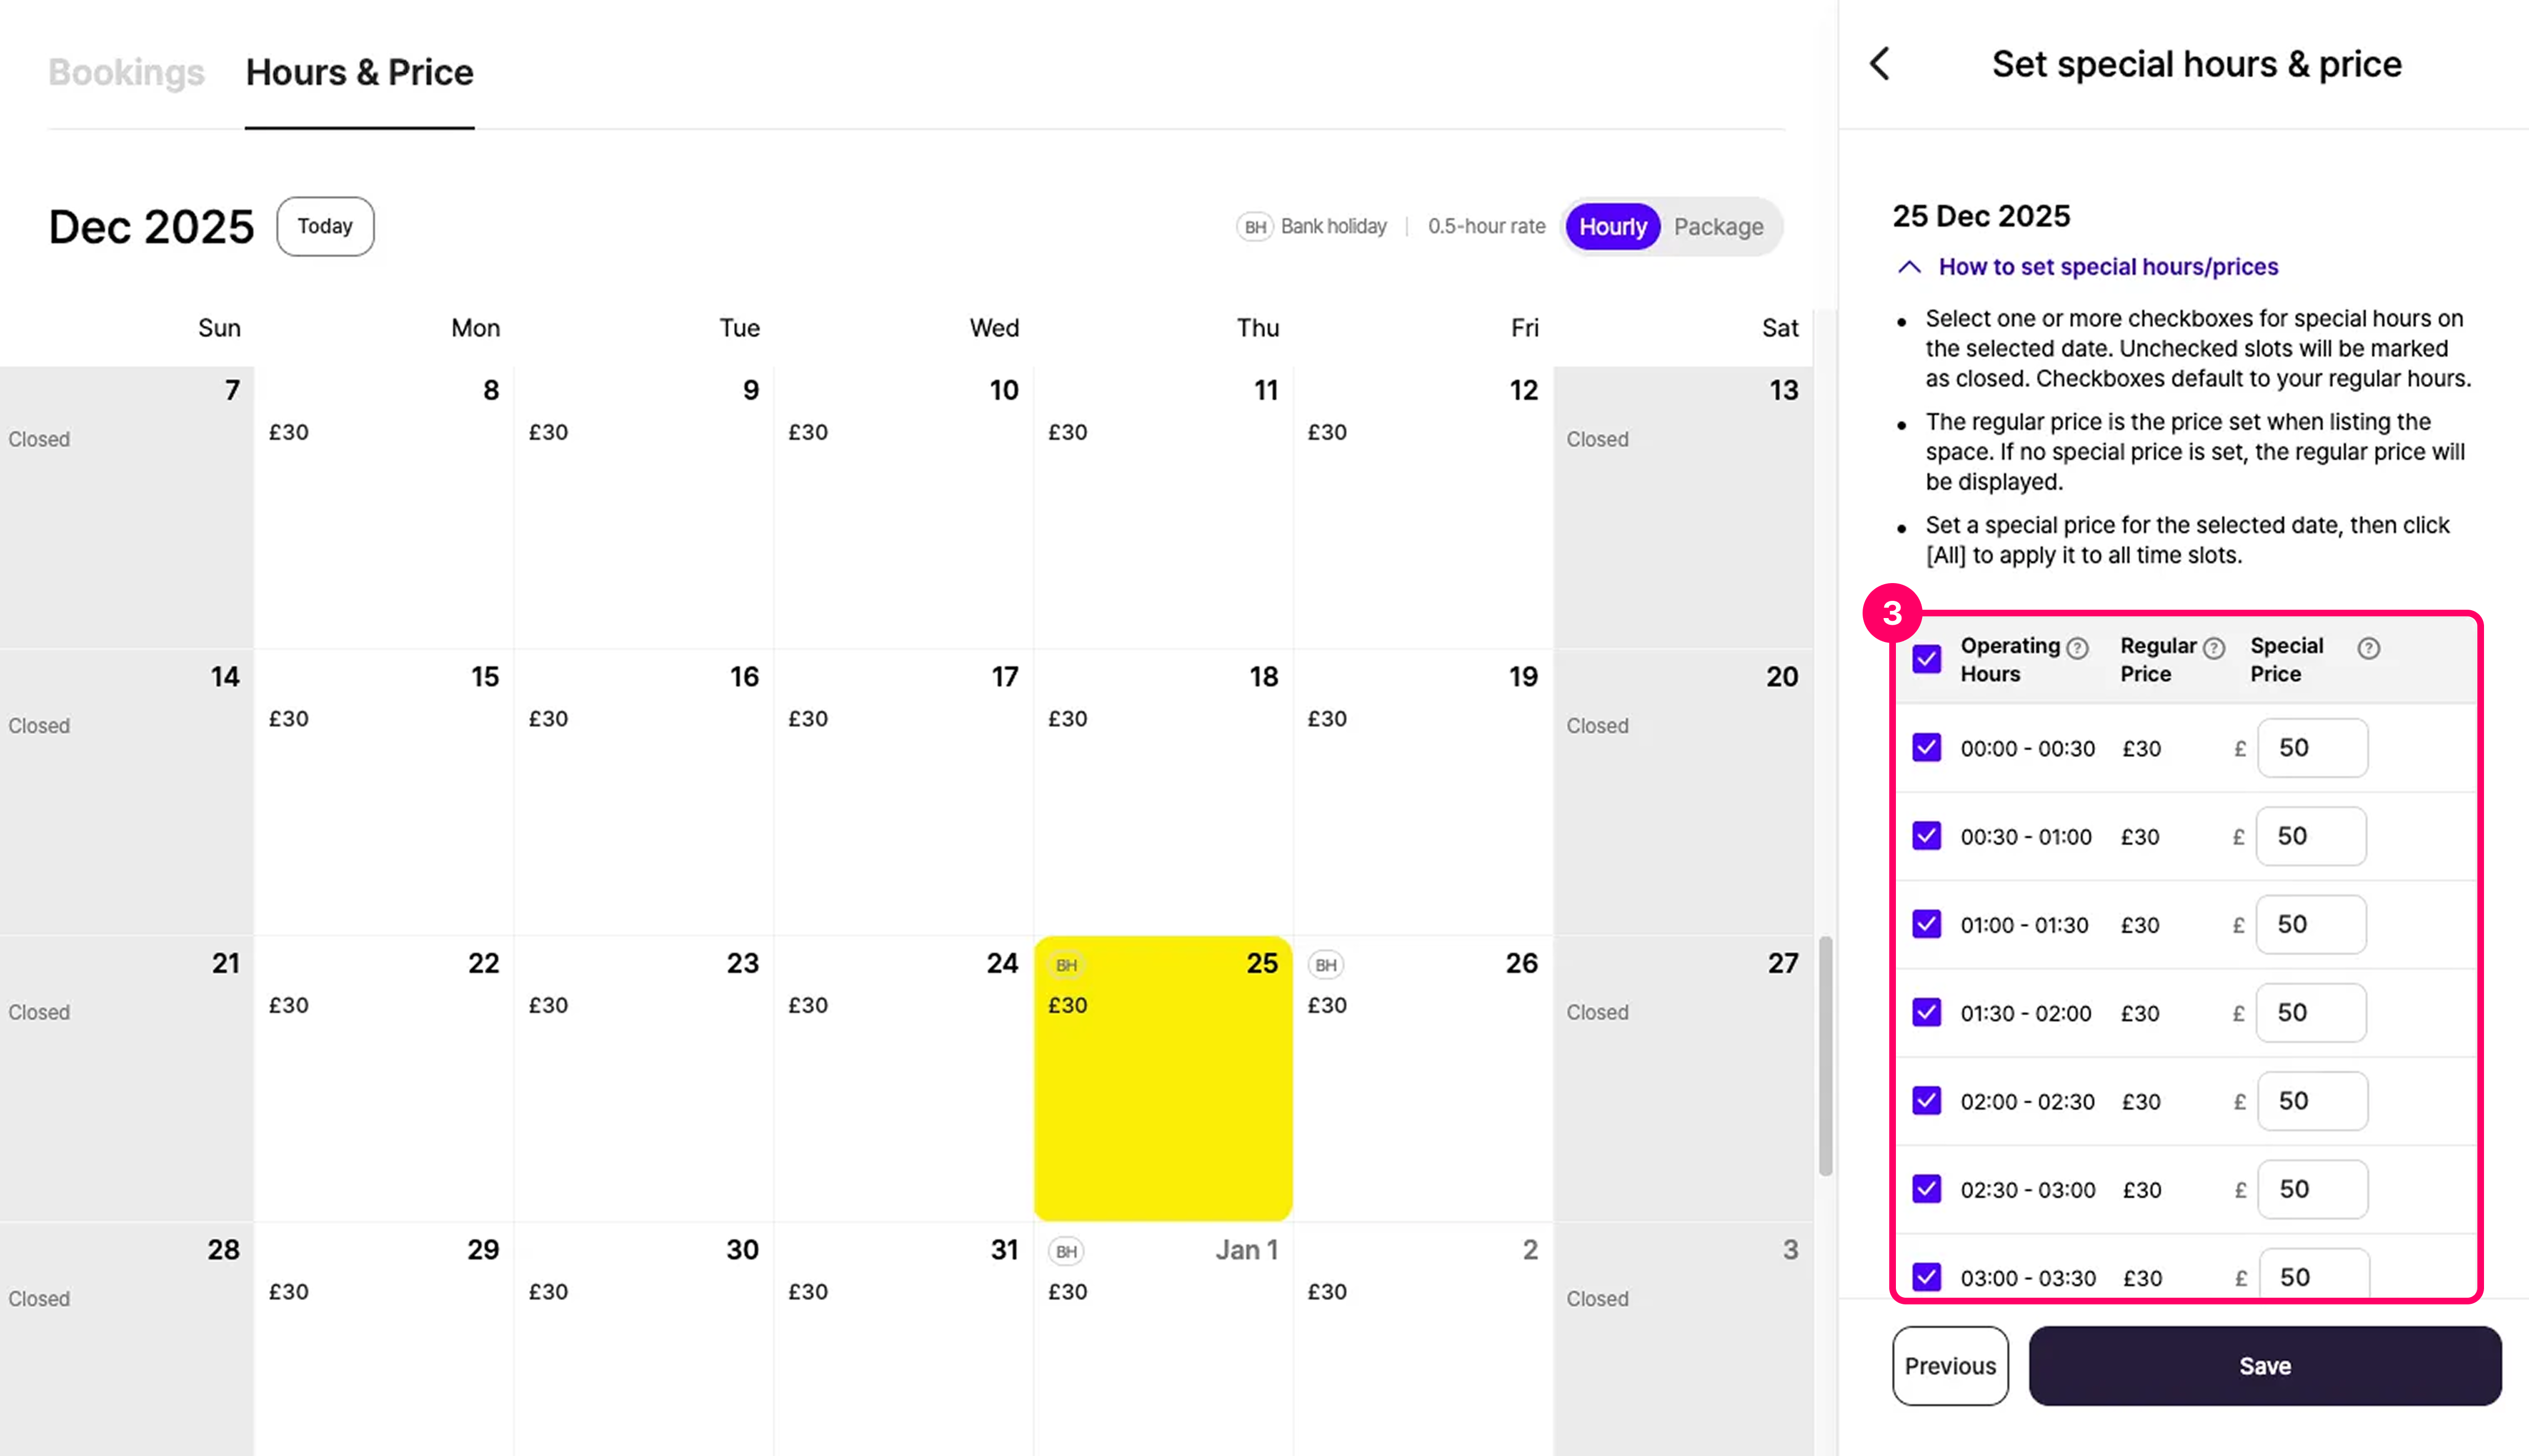Click BH badge on Jan 1 cell
2529x1456 pixels.
[1067, 1251]
